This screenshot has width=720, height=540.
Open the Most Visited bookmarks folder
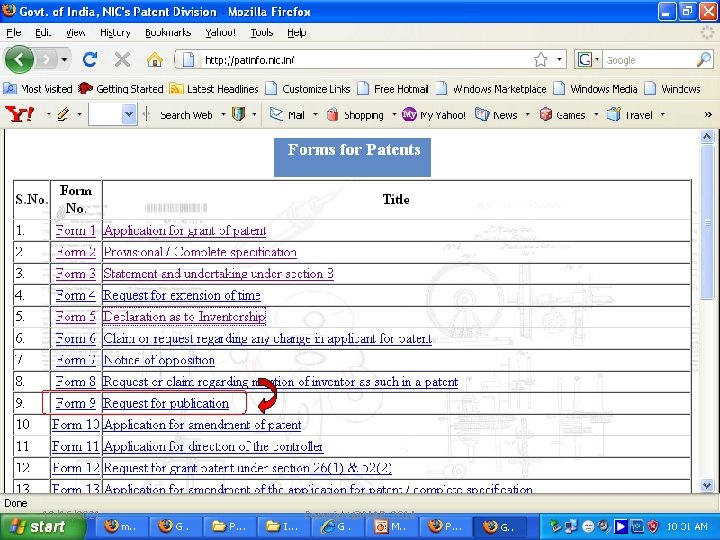38,89
